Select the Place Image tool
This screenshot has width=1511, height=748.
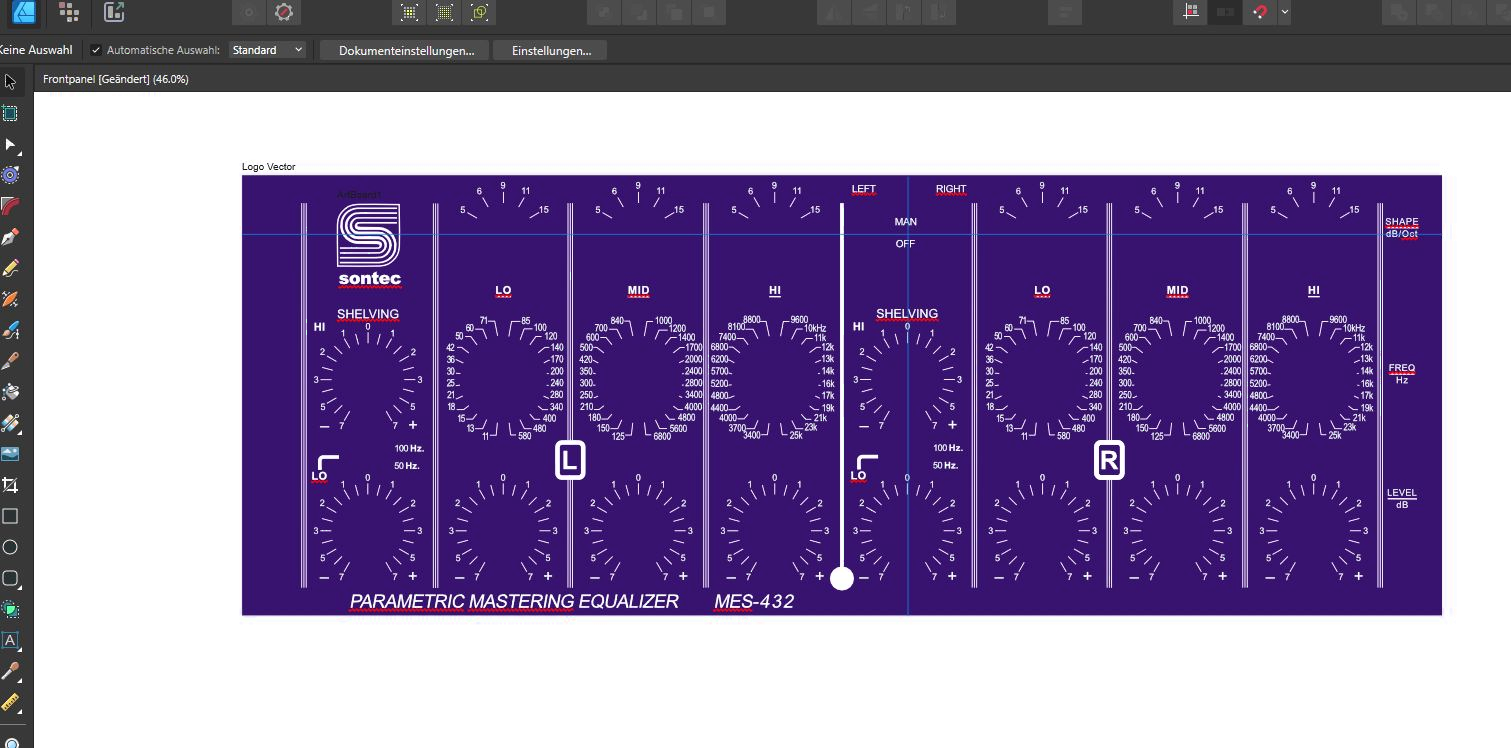coord(11,453)
